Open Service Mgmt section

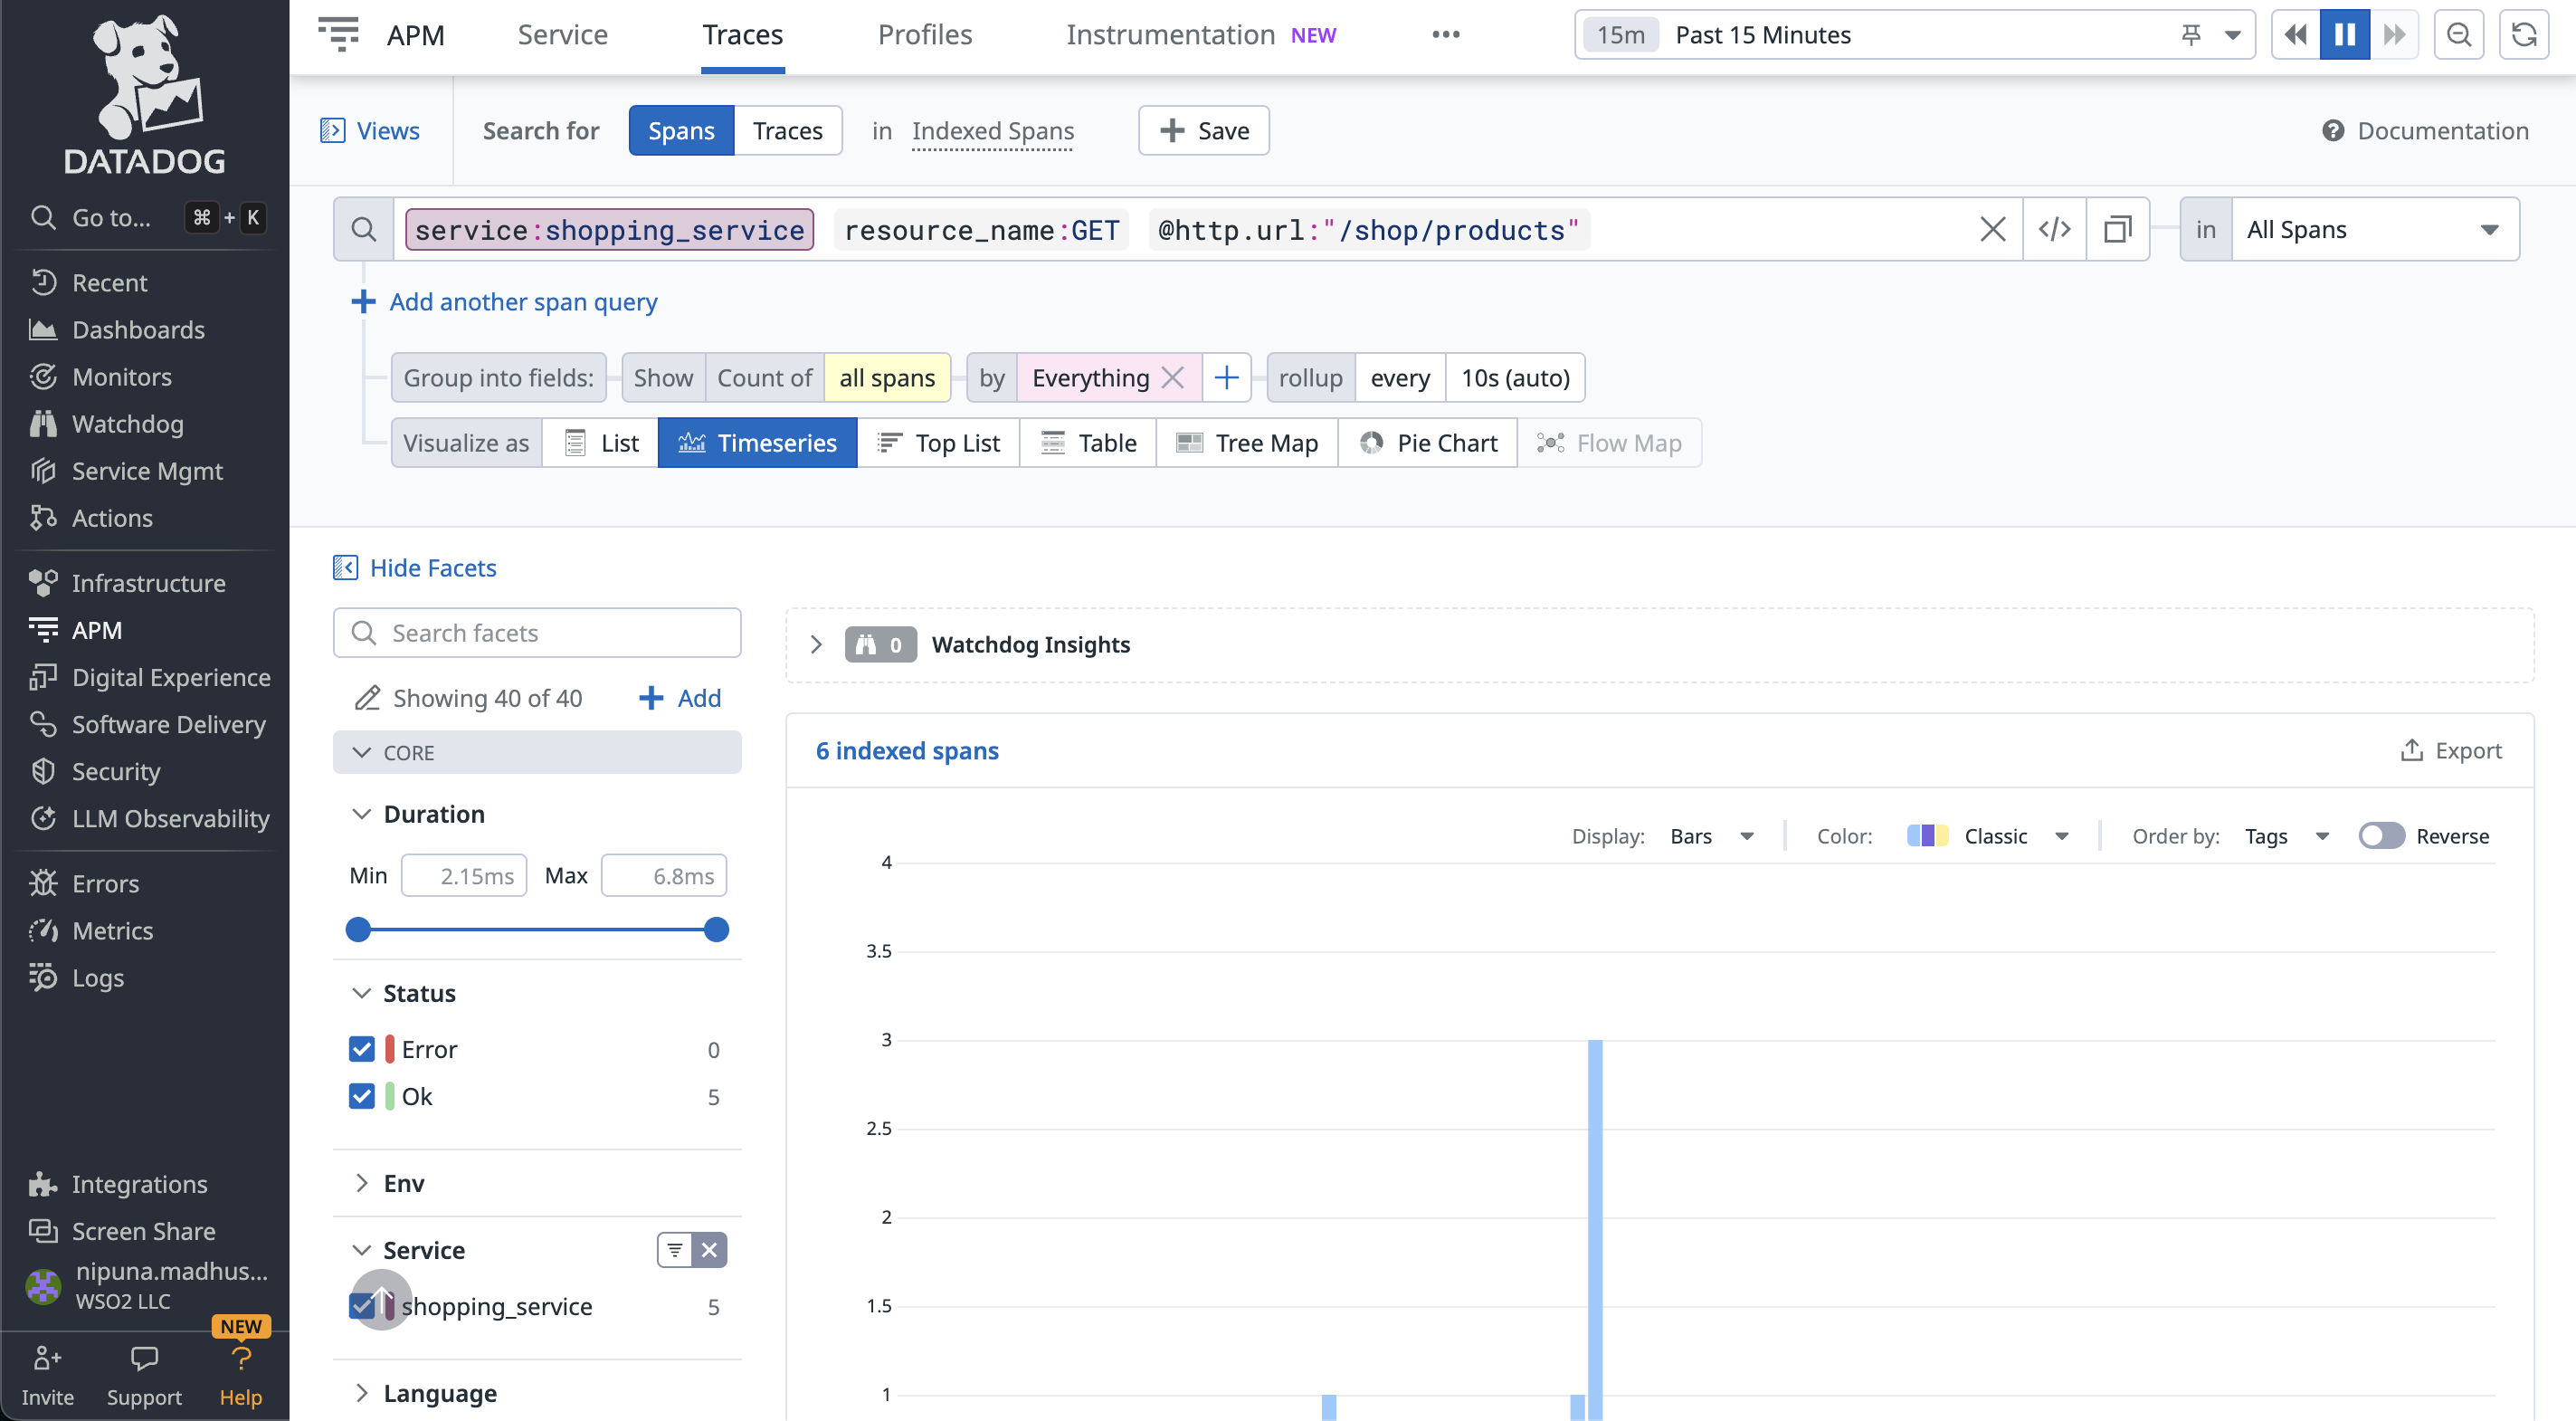(126, 471)
